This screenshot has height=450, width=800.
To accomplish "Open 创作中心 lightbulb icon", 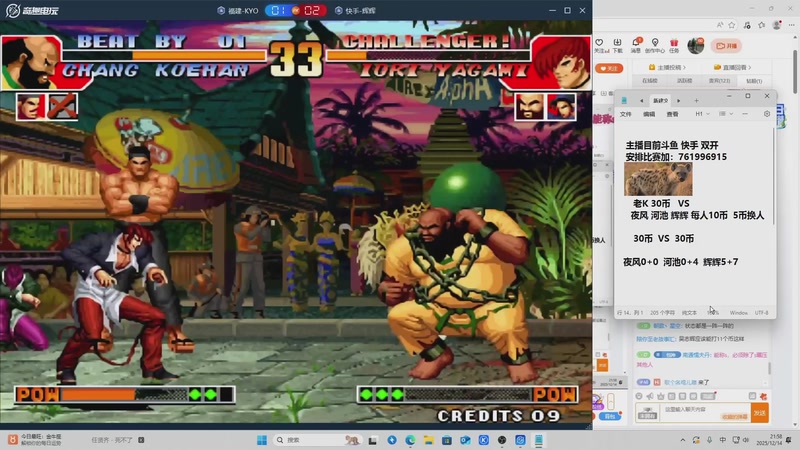I will coord(655,45).
